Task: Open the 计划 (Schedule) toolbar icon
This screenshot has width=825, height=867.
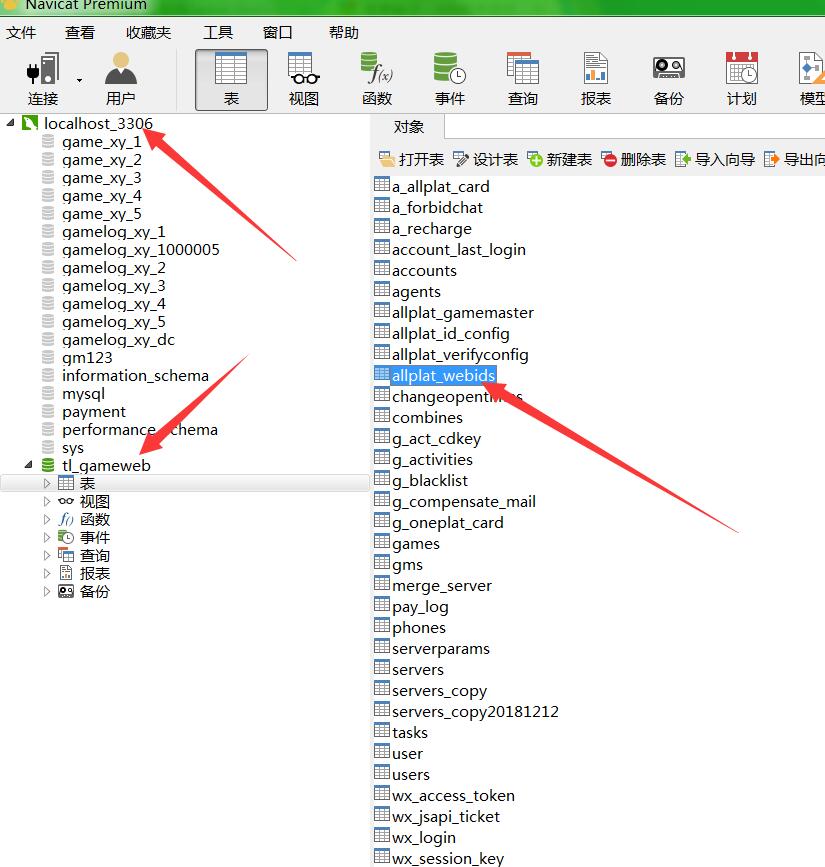Action: coord(741,79)
